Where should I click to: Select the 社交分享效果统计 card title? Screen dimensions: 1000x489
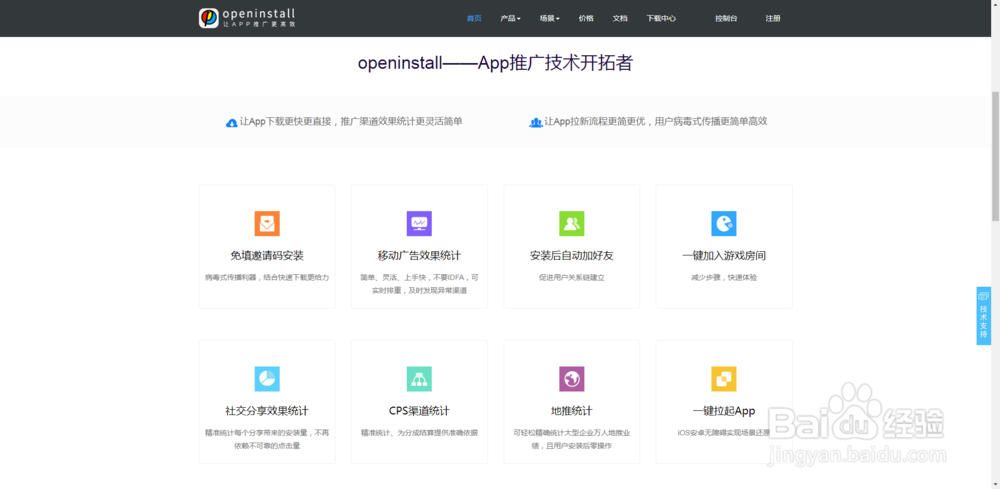click(x=267, y=411)
